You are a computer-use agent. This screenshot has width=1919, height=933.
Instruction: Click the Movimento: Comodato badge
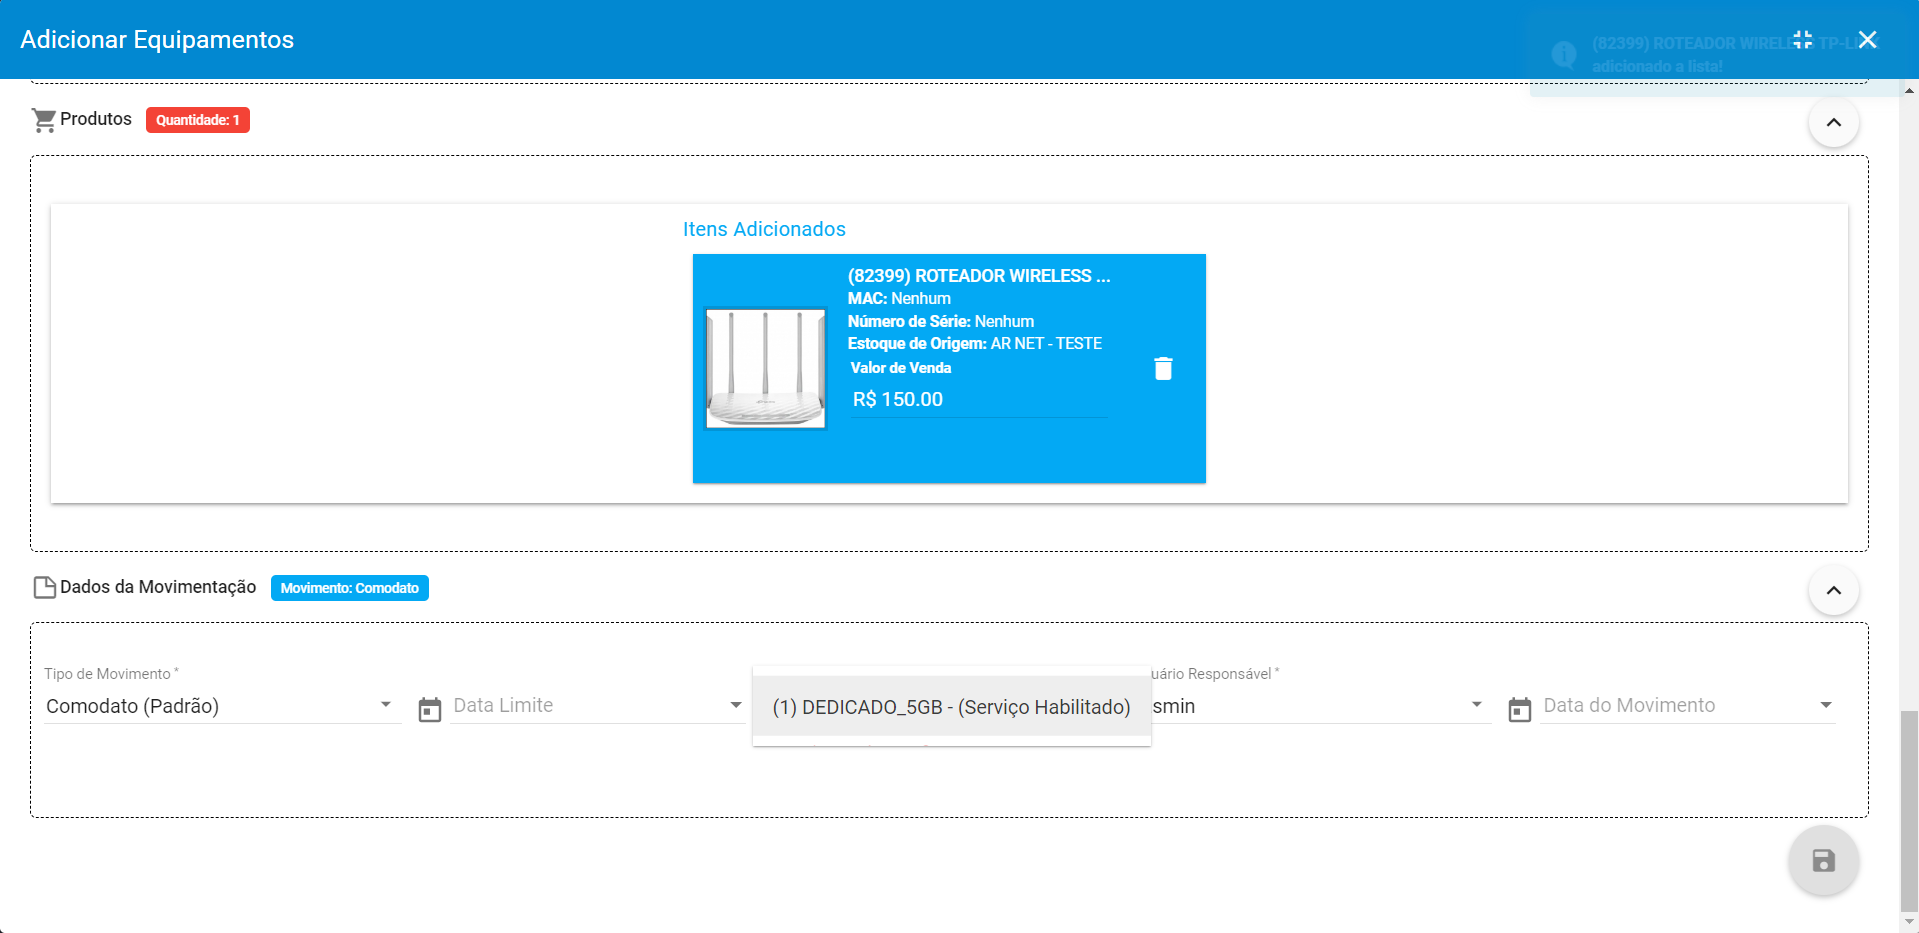click(x=350, y=588)
